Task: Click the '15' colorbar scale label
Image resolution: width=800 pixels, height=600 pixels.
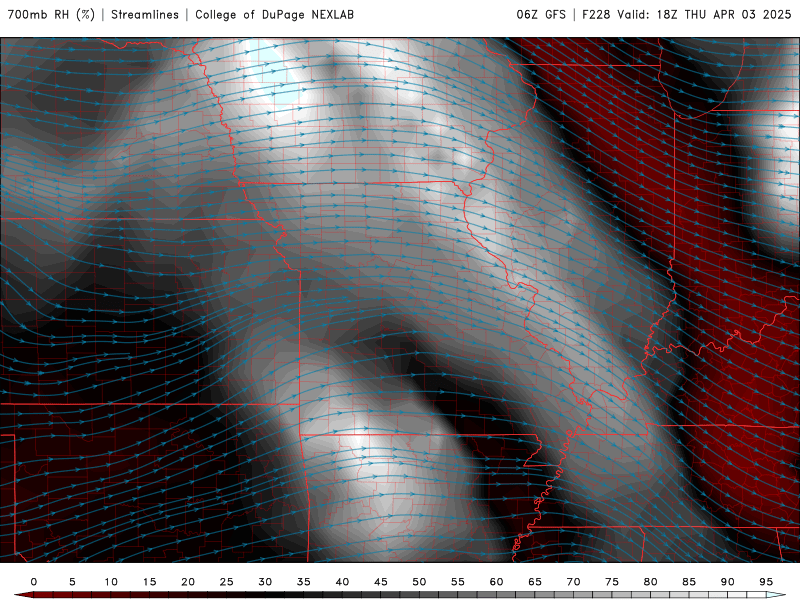Action: click(x=149, y=582)
